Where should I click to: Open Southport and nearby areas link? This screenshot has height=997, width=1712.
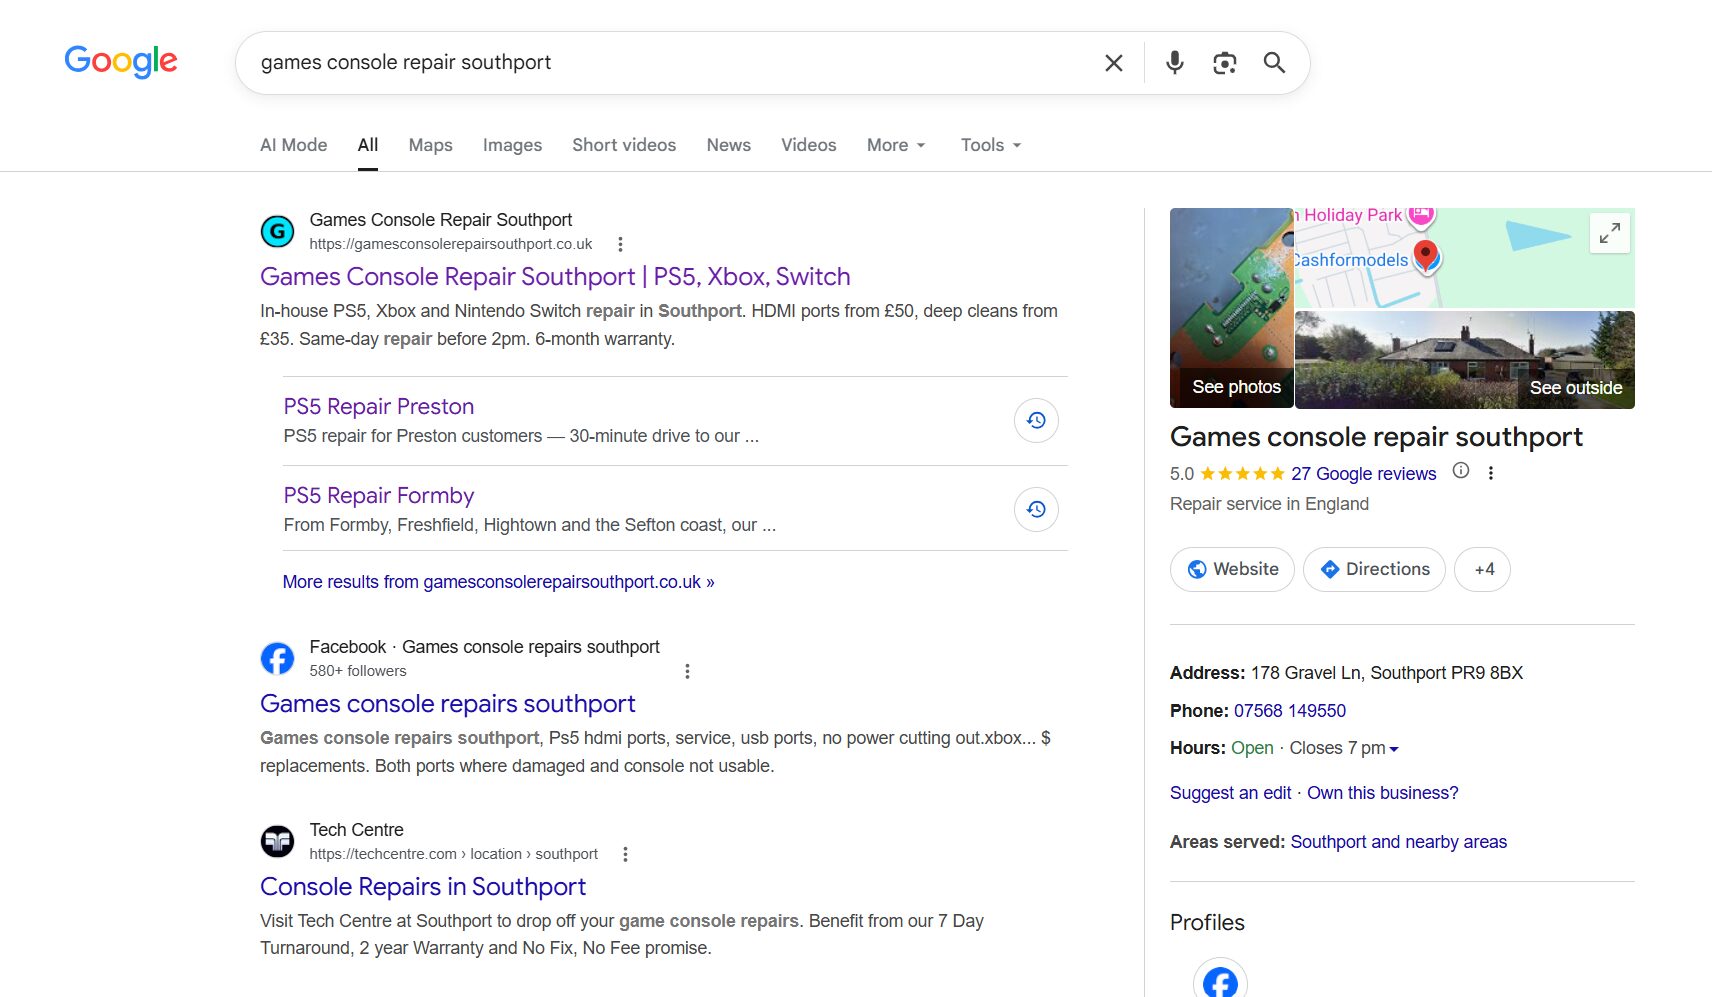(1399, 842)
